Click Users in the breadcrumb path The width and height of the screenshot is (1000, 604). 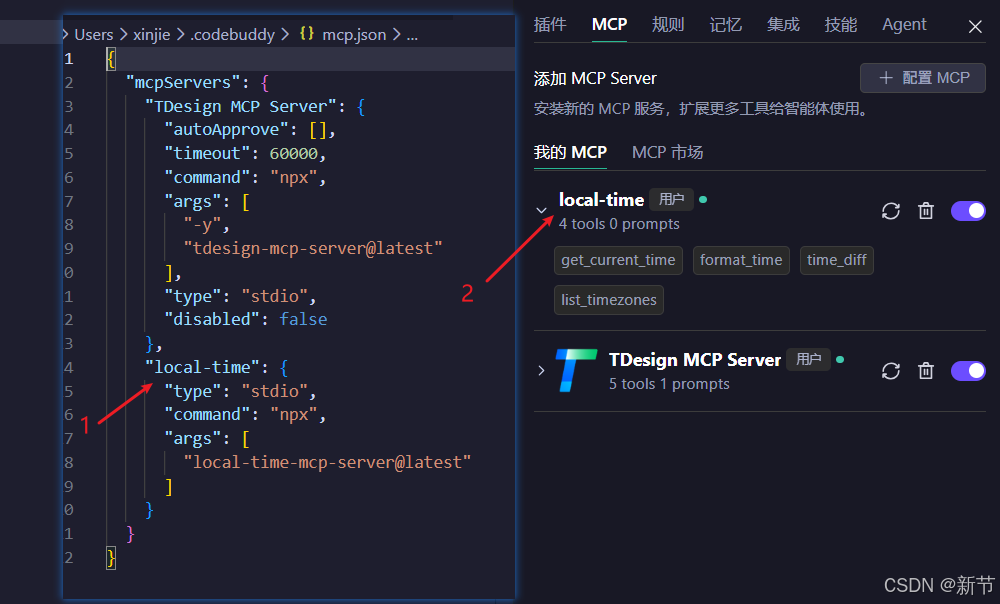94,34
